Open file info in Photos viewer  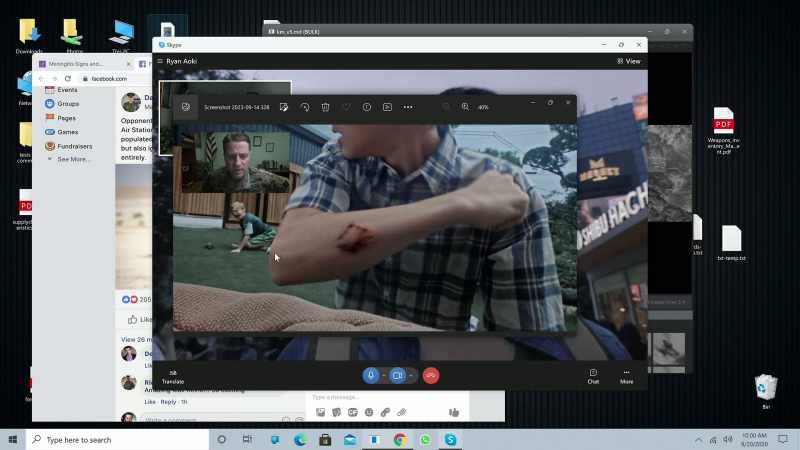point(366,107)
